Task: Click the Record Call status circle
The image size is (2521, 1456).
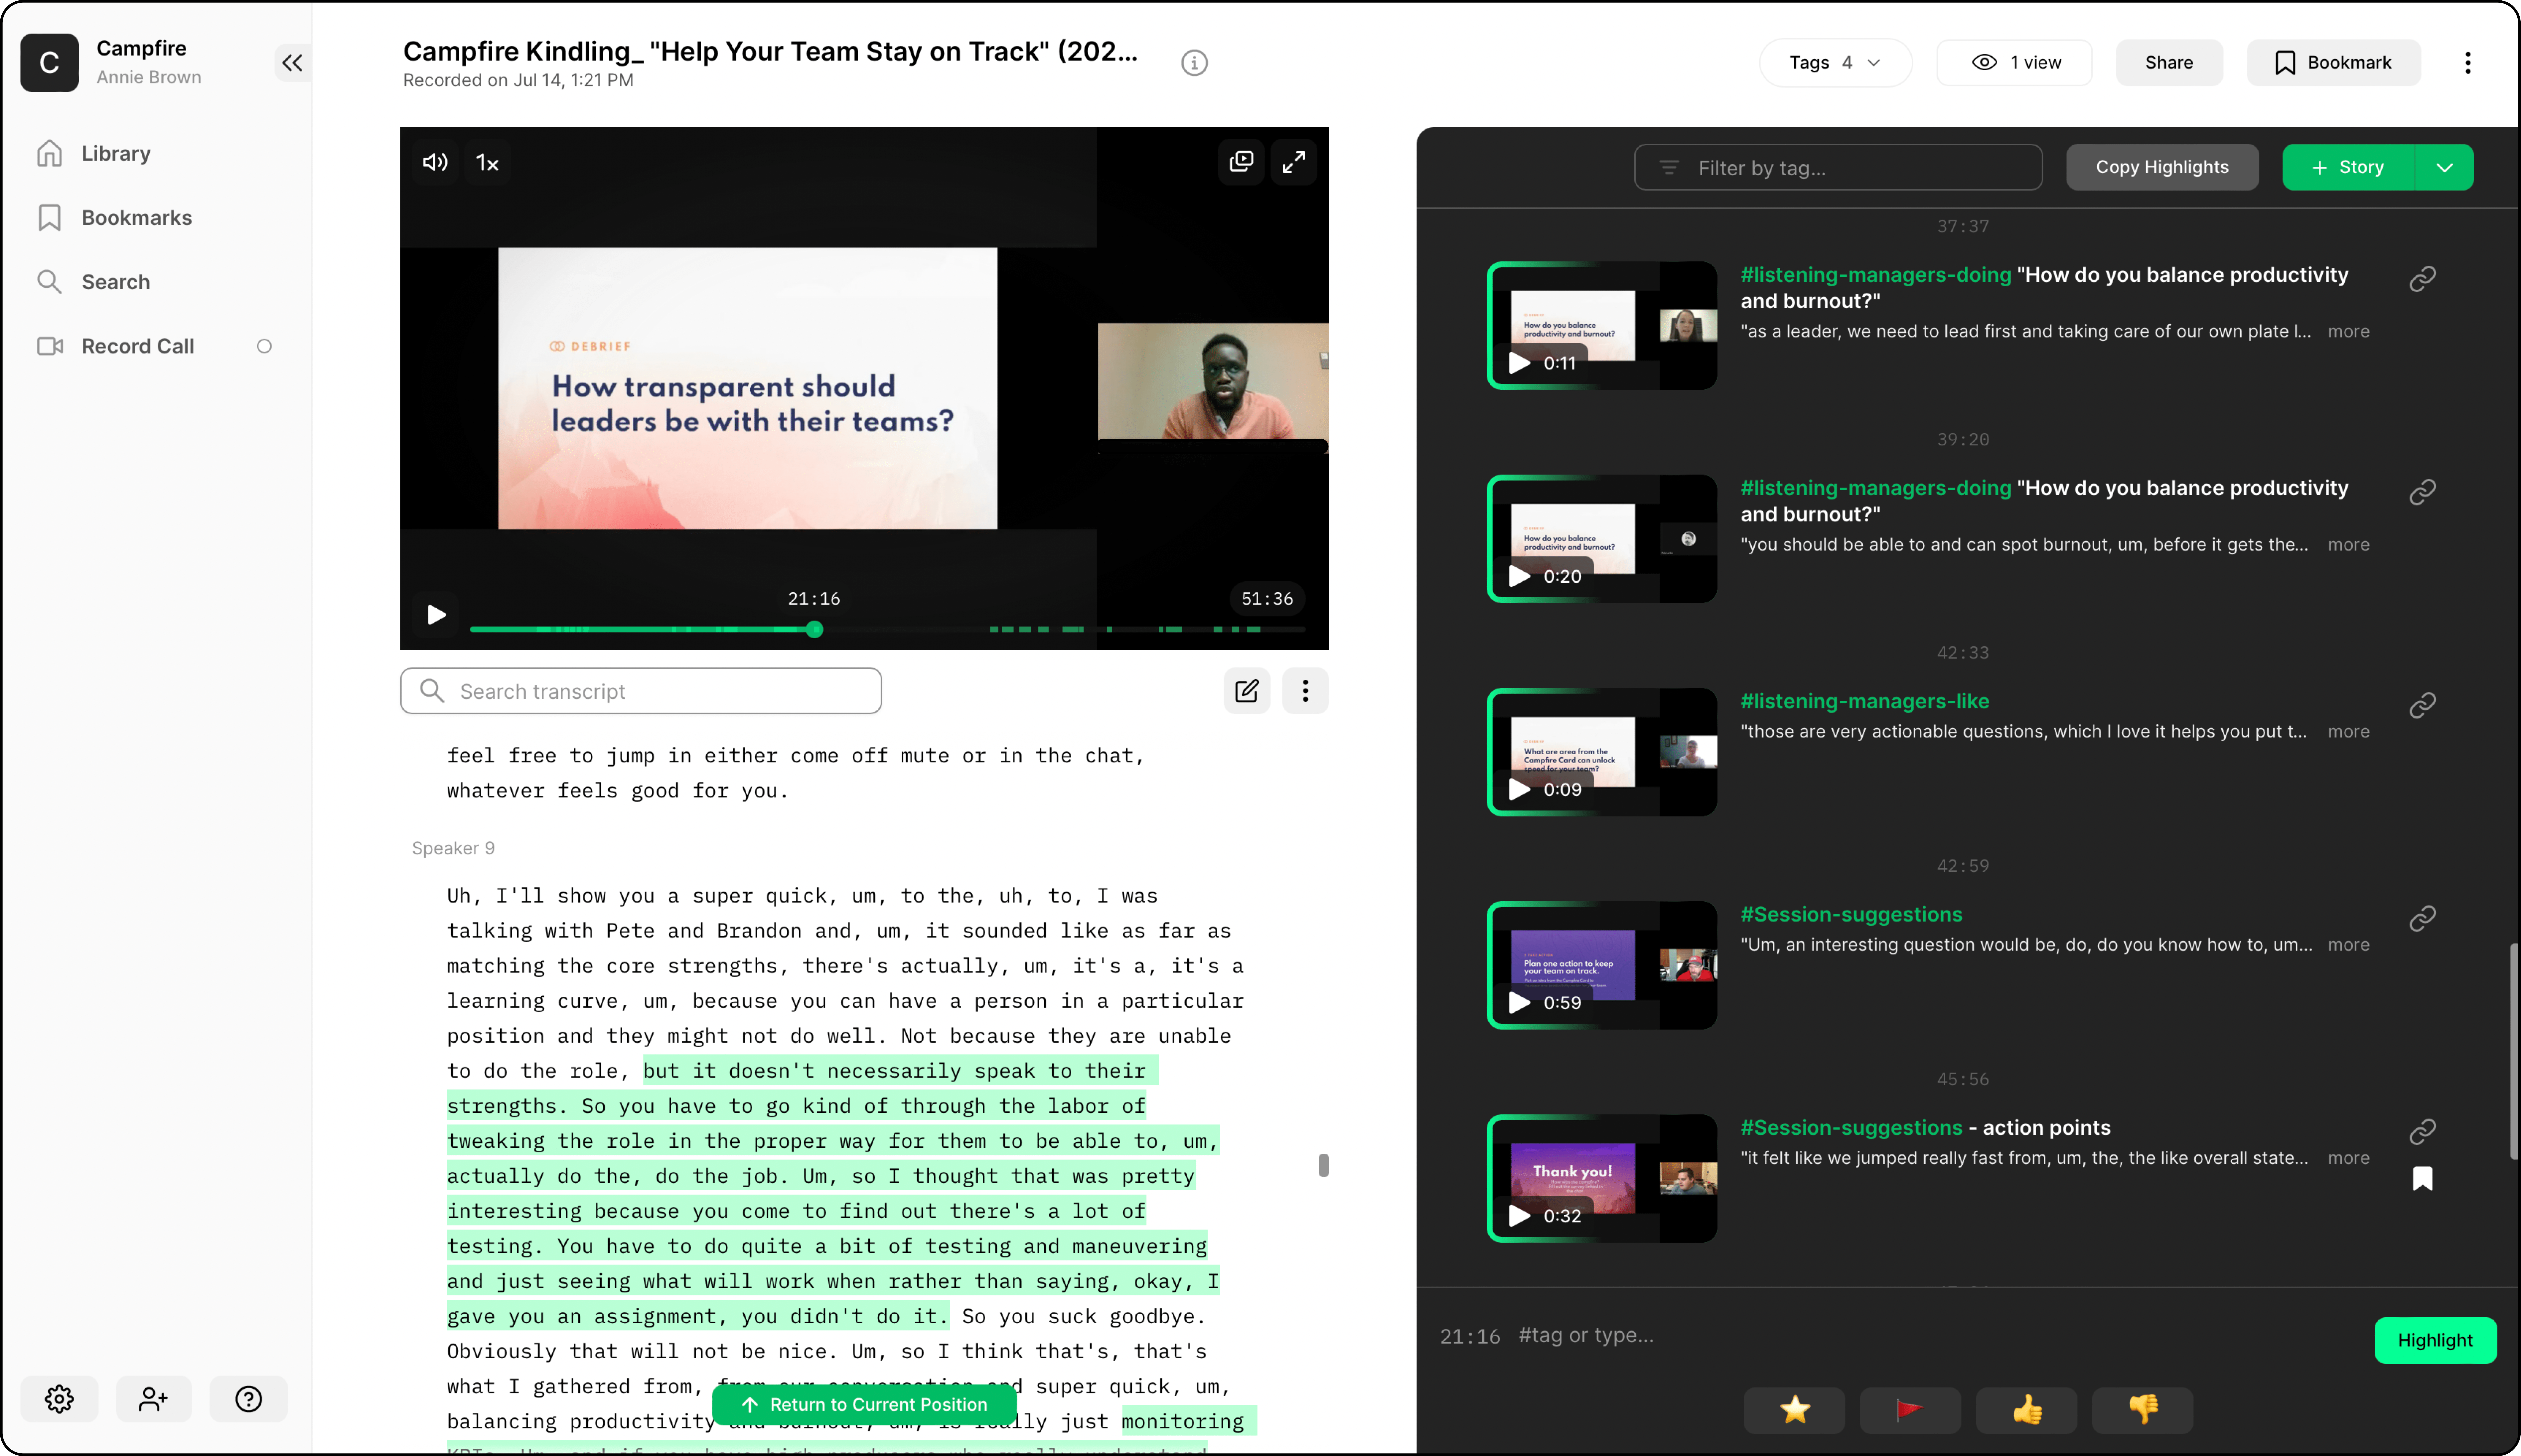Action: [x=264, y=346]
